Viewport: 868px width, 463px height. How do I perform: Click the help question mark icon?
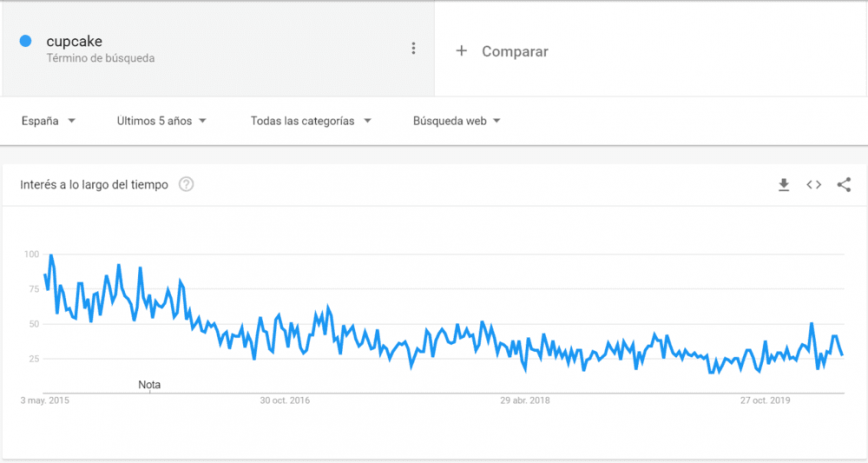[186, 185]
